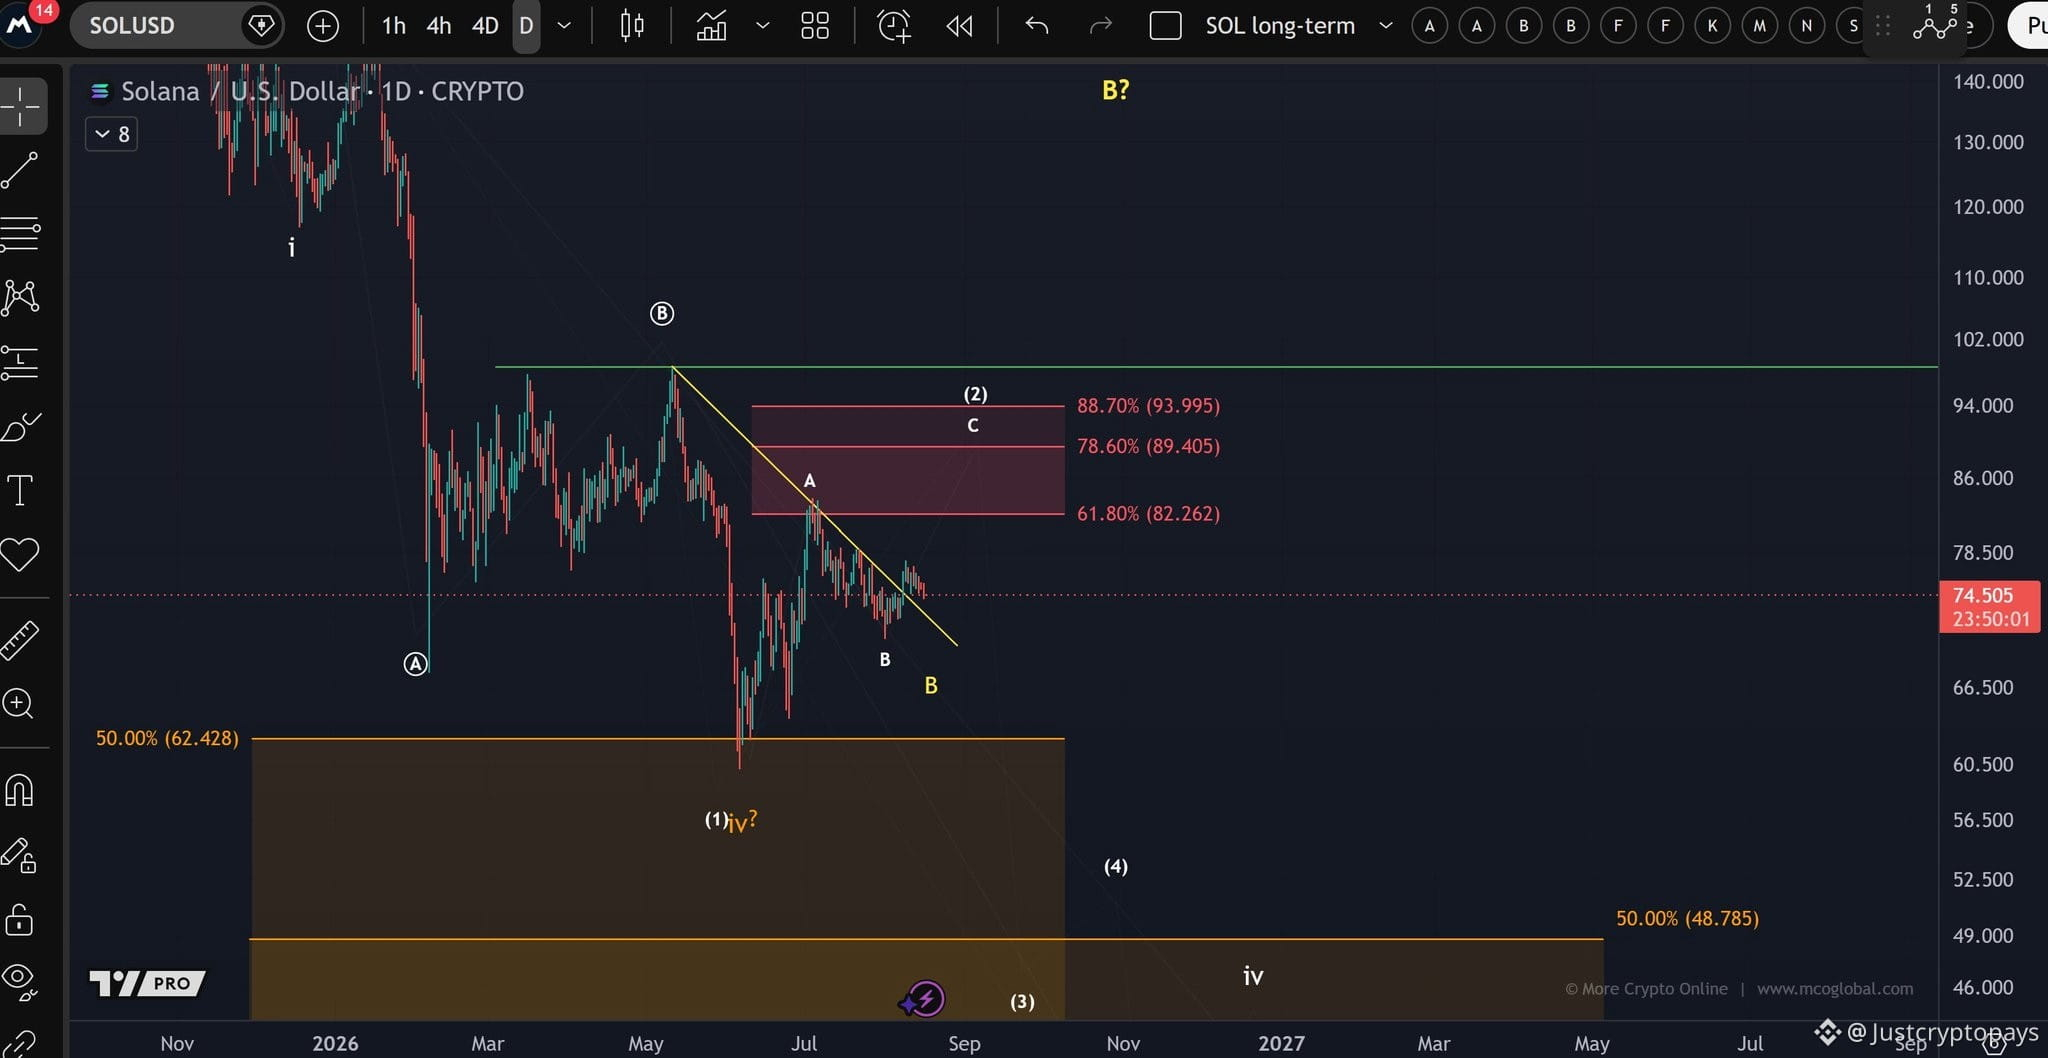Collapse the indicator legend showing 8

111,134
